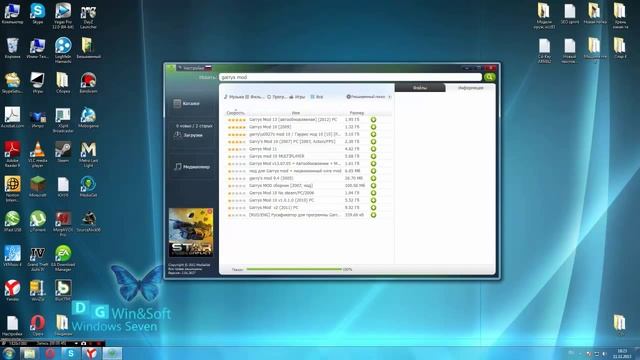Open Opera browser desktop icon
The height and width of the screenshot is (360, 640).
click(38, 325)
